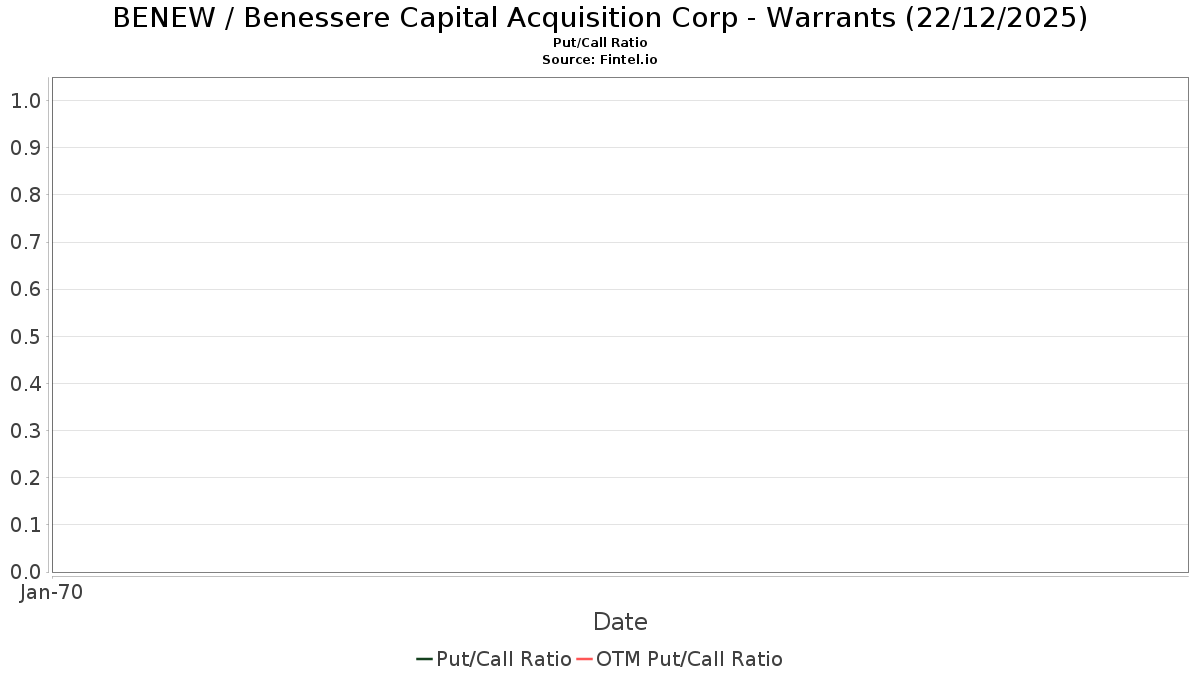
Task: Click the 0.0 y-axis tick label
Action: click(x=25, y=572)
